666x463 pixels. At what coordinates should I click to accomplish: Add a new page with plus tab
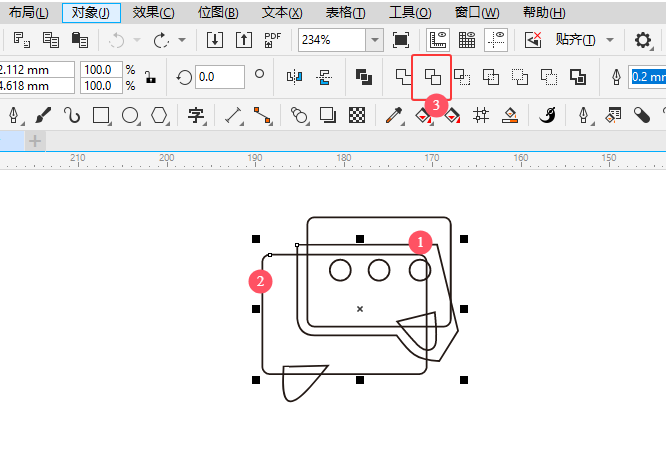pos(35,141)
